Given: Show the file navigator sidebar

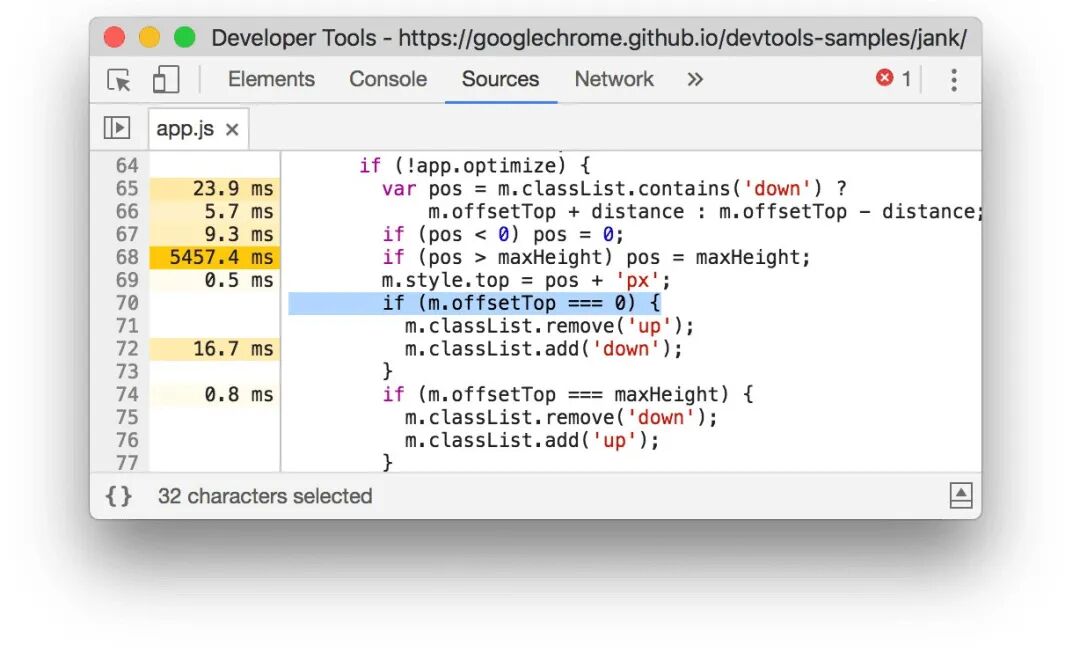Looking at the screenshot, I should [x=116, y=127].
